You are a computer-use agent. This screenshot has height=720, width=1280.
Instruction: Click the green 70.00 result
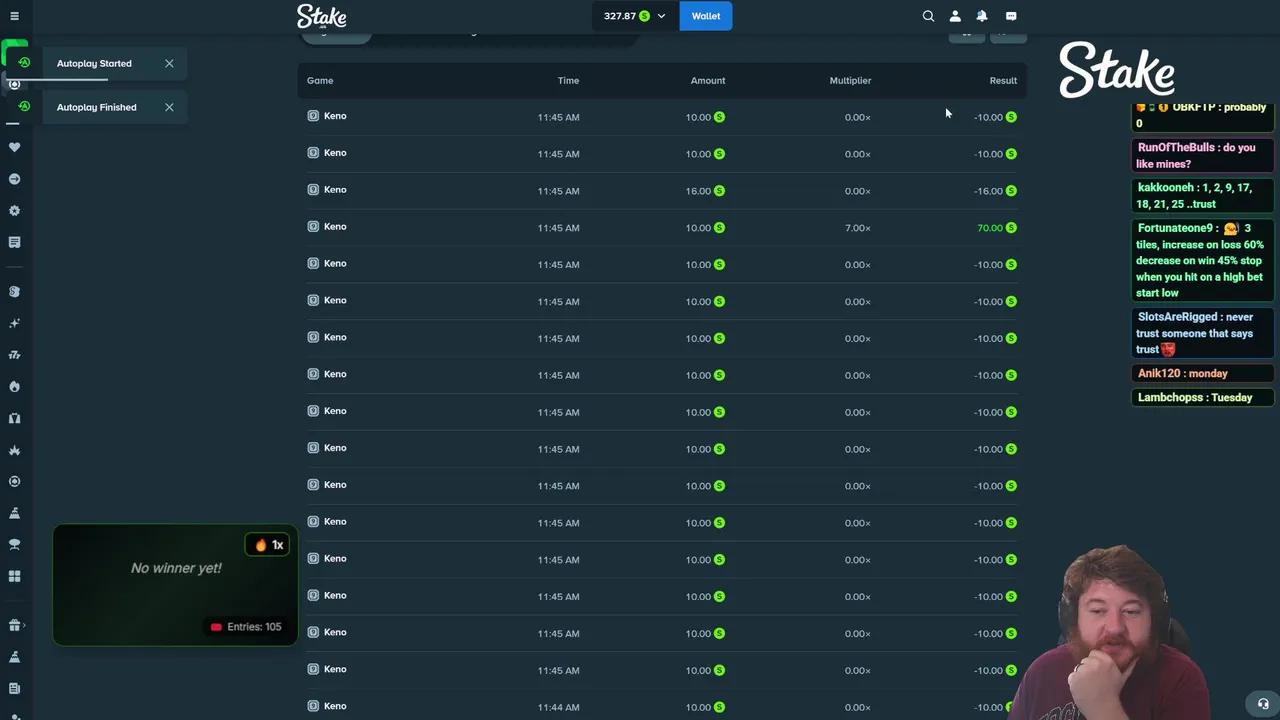pyautogui.click(x=997, y=228)
